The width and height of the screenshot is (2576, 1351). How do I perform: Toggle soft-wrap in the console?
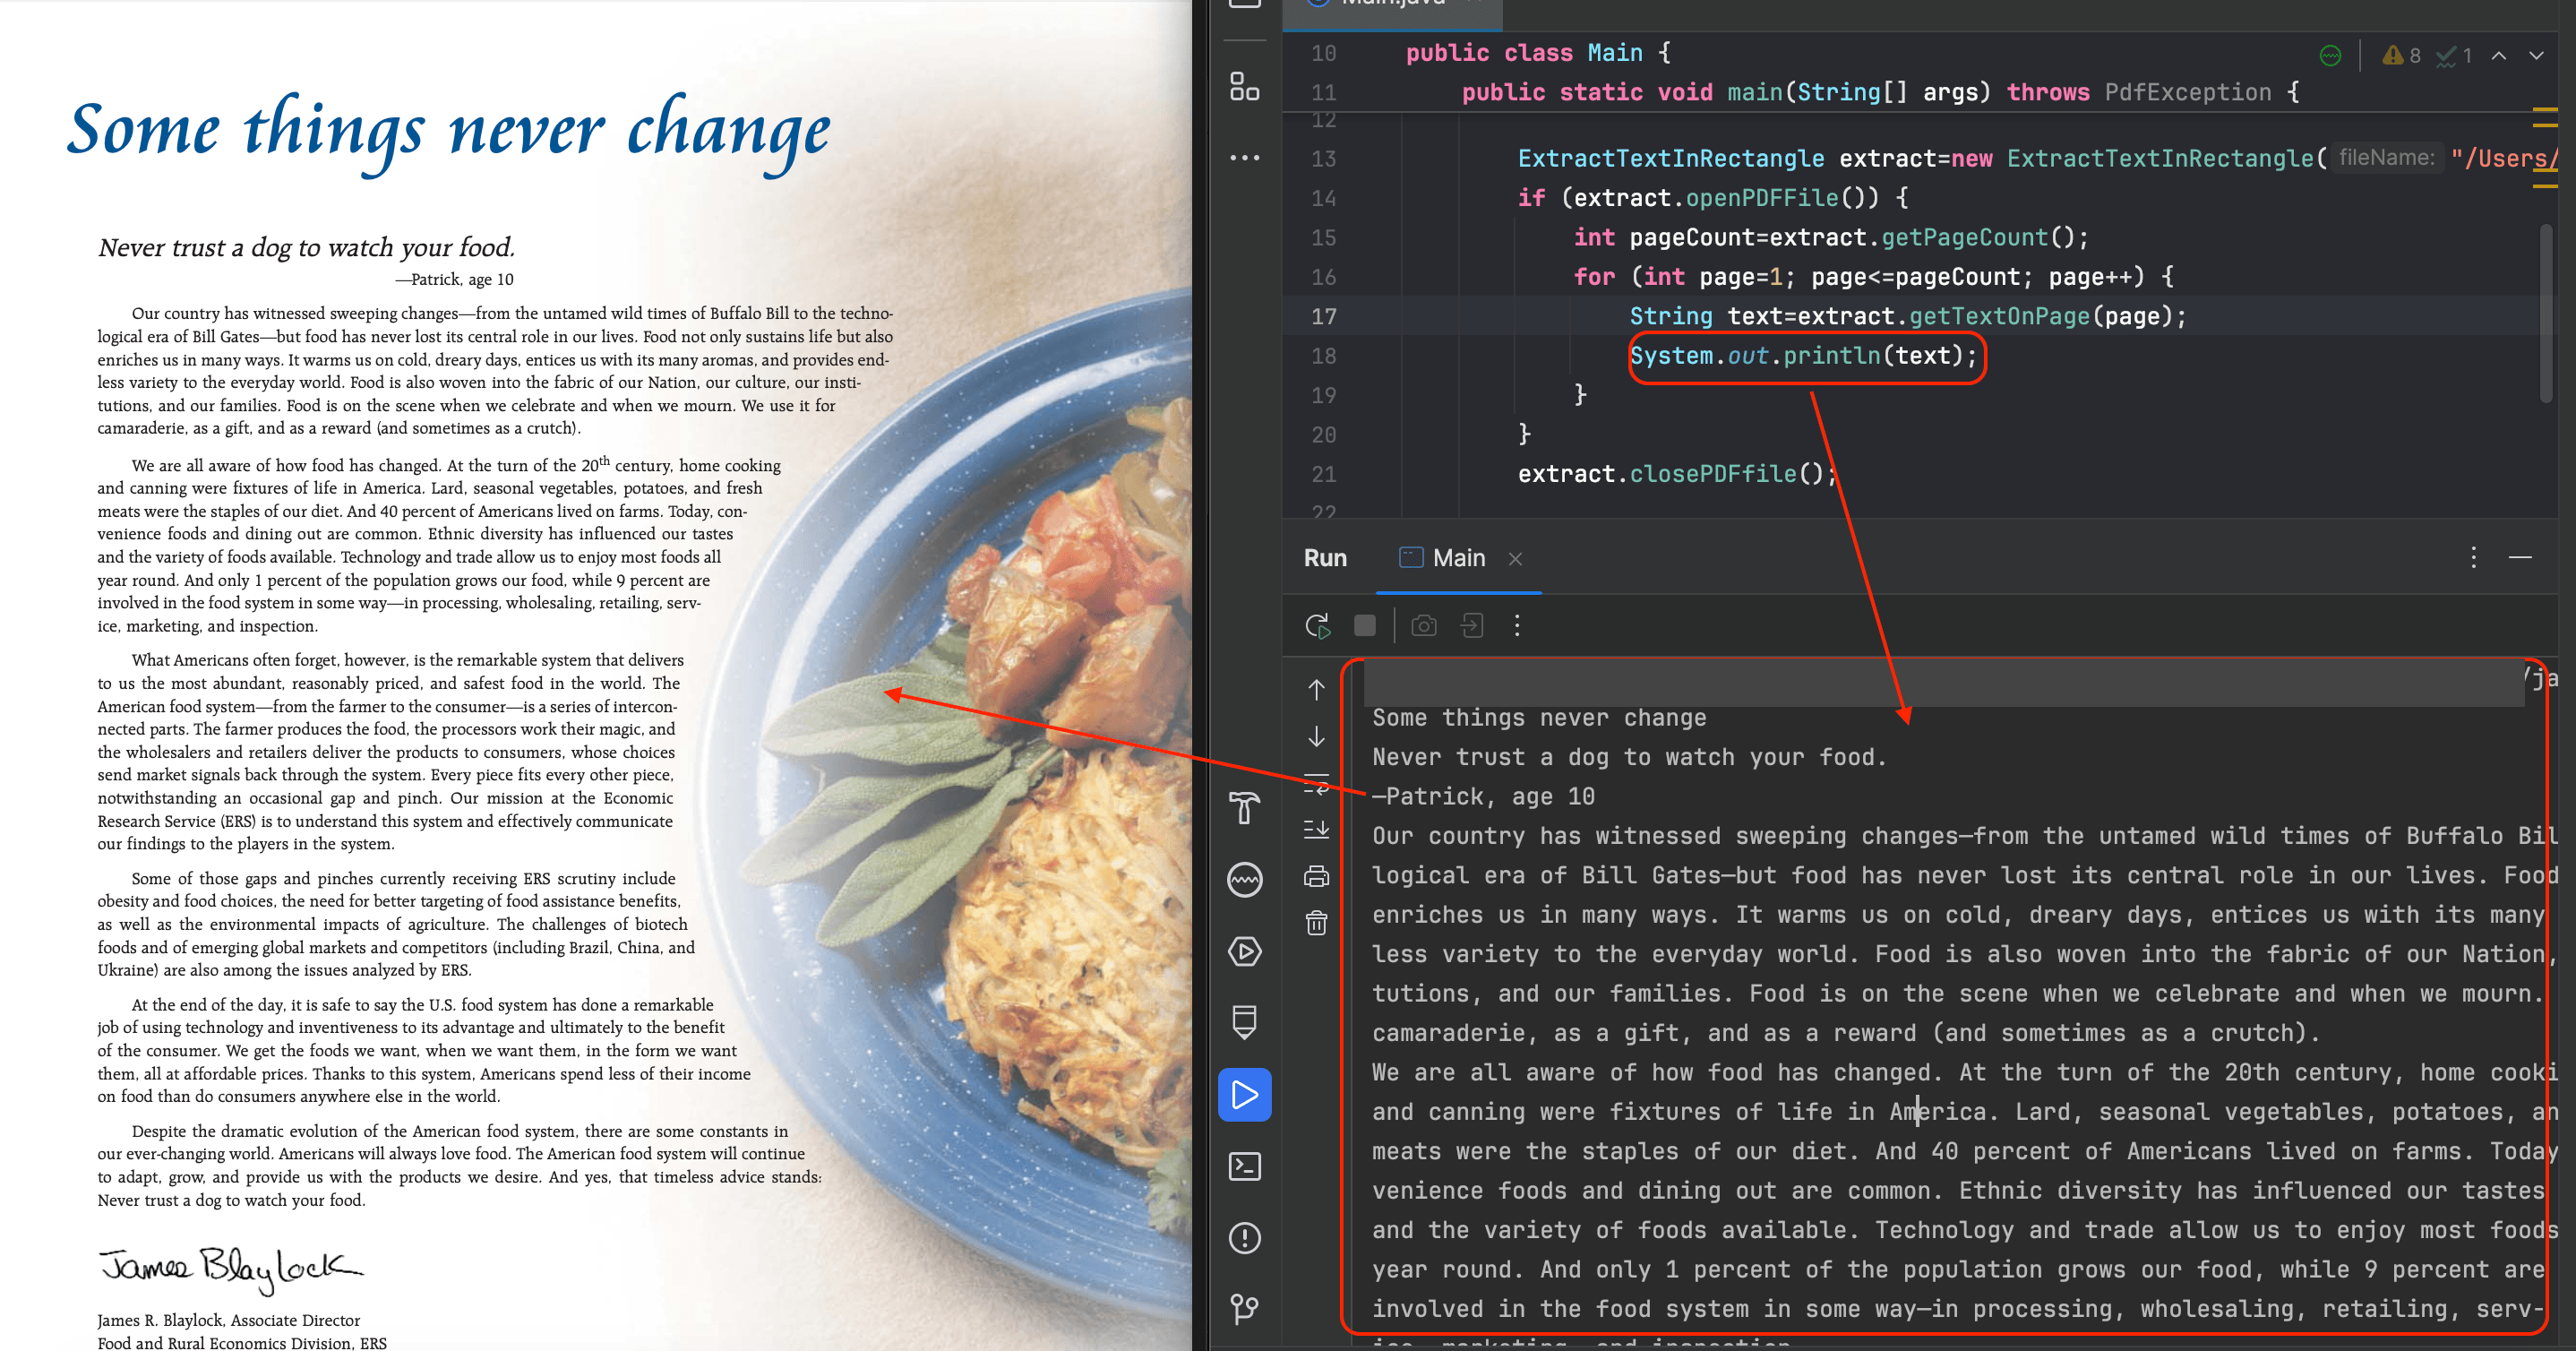[x=1316, y=783]
